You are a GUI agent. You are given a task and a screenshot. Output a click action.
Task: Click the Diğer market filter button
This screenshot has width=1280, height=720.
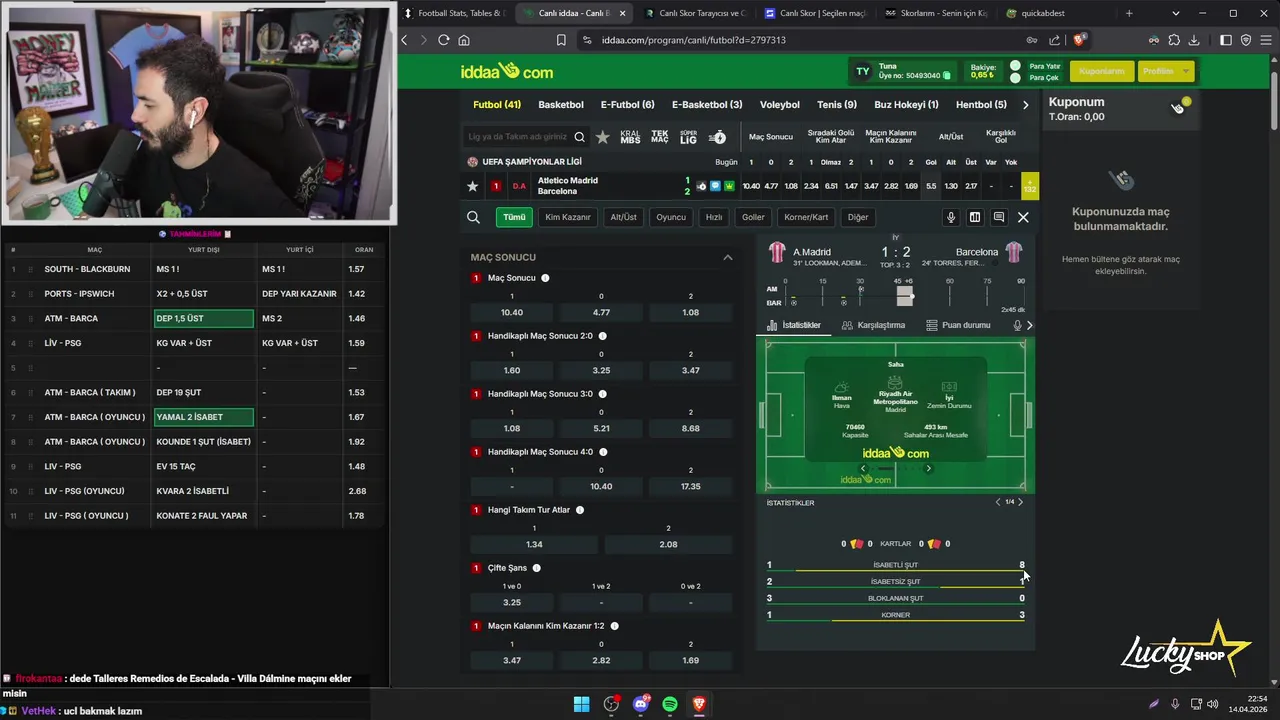tap(858, 217)
